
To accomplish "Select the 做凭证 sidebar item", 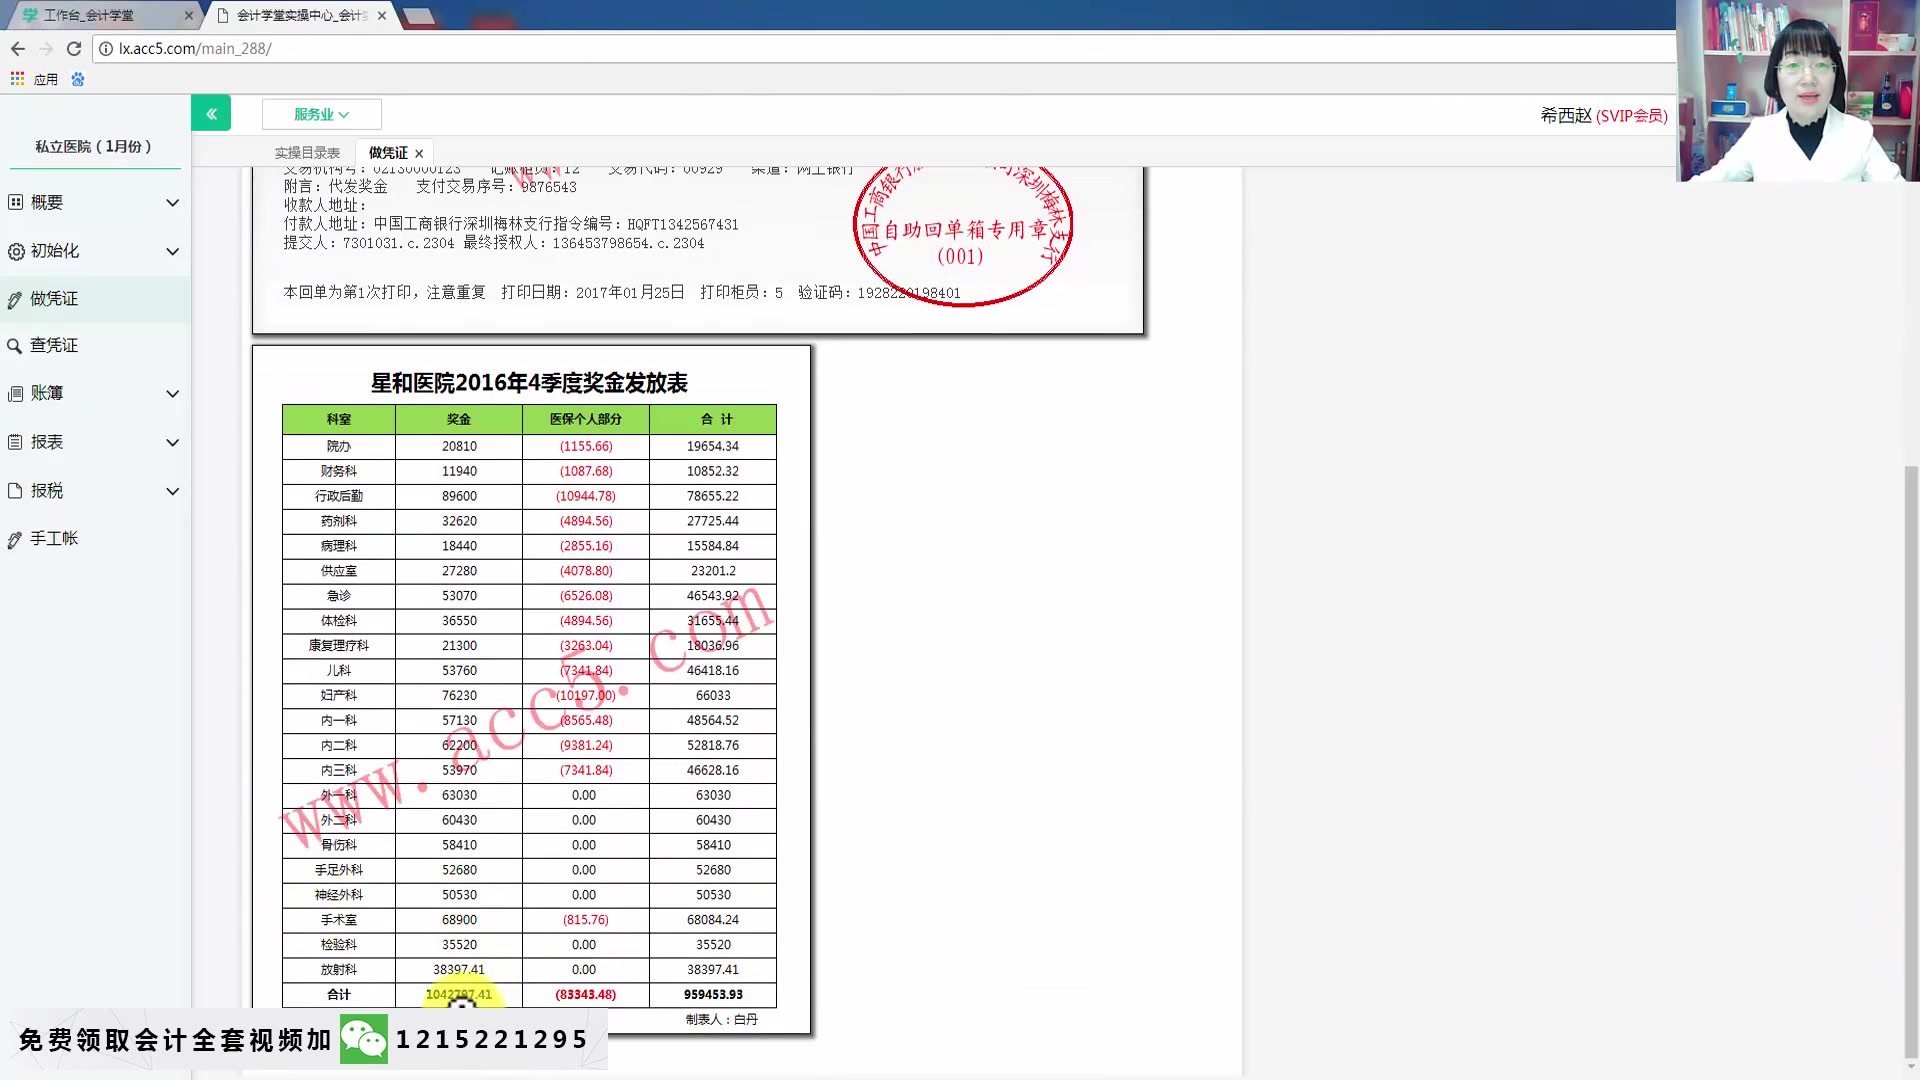I will [x=55, y=298].
